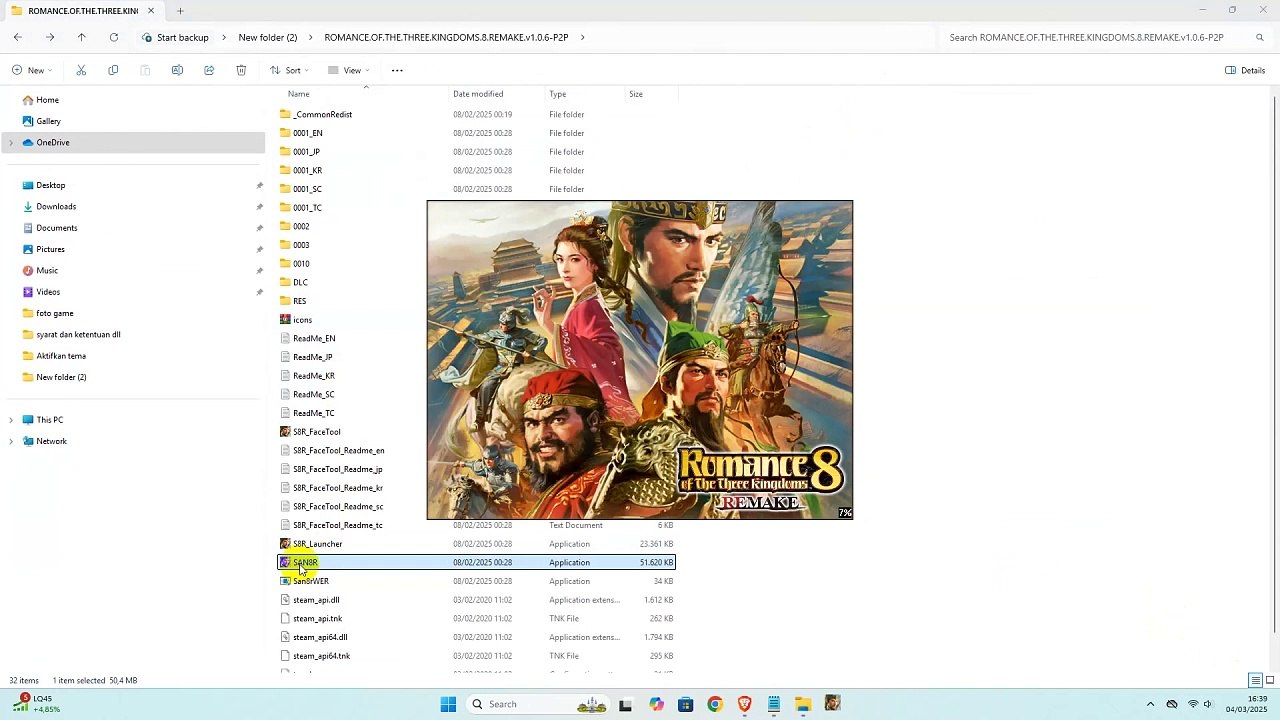Go back with the Back arrow
Image resolution: width=1280 pixels, height=720 pixels.
pyautogui.click(x=18, y=37)
